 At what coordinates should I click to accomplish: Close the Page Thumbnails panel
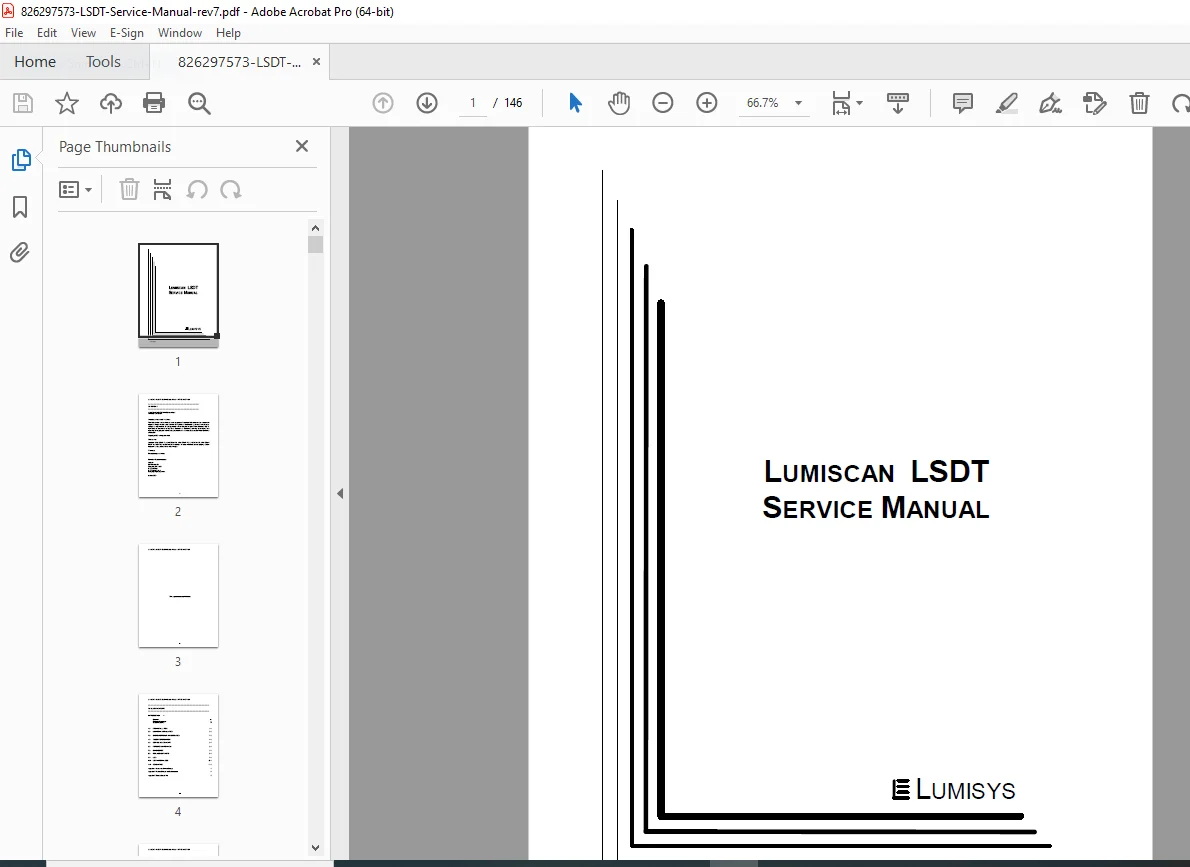302,146
